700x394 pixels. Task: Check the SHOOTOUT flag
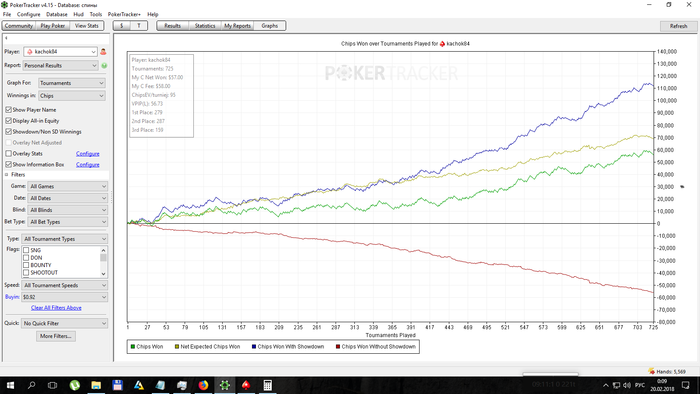26,273
